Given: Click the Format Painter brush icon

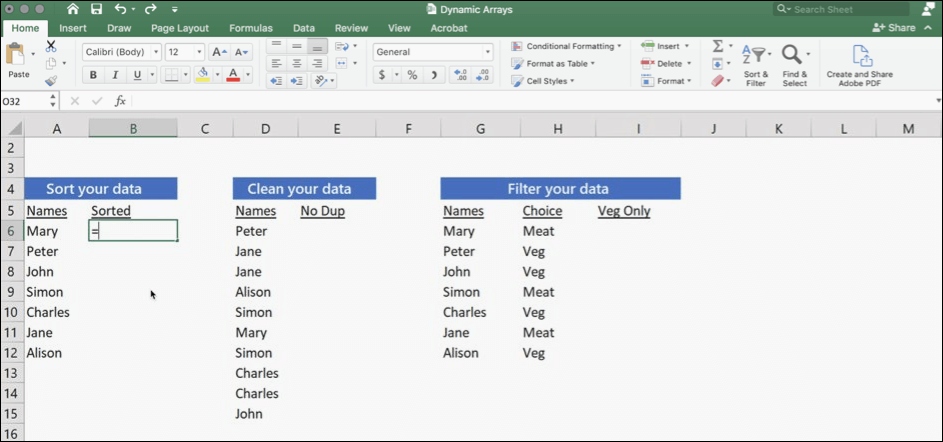Looking at the screenshot, I should (x=51, y=81).
